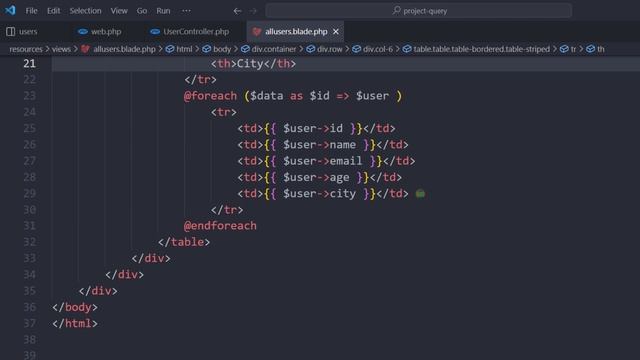
Task: Click the $user->age code line
Action: click(320, 178)
